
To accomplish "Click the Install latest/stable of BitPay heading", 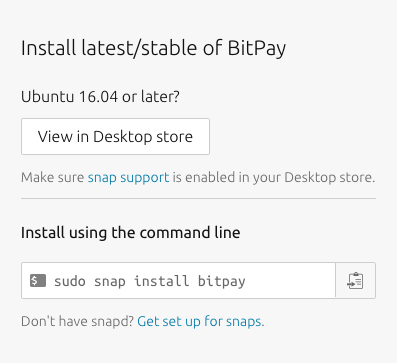I will (153, 48).
